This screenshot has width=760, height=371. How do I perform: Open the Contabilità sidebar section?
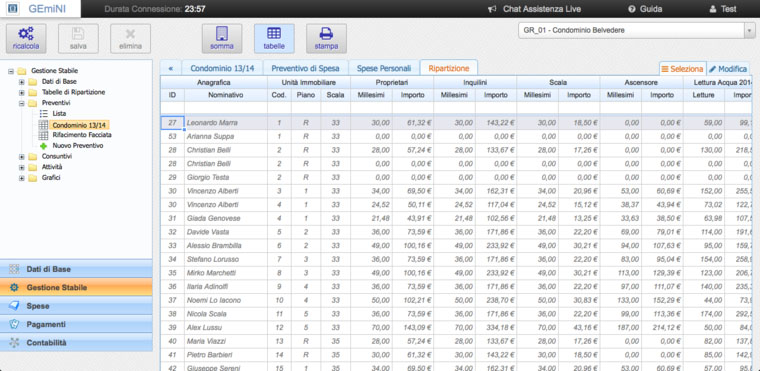click(76, 343)
